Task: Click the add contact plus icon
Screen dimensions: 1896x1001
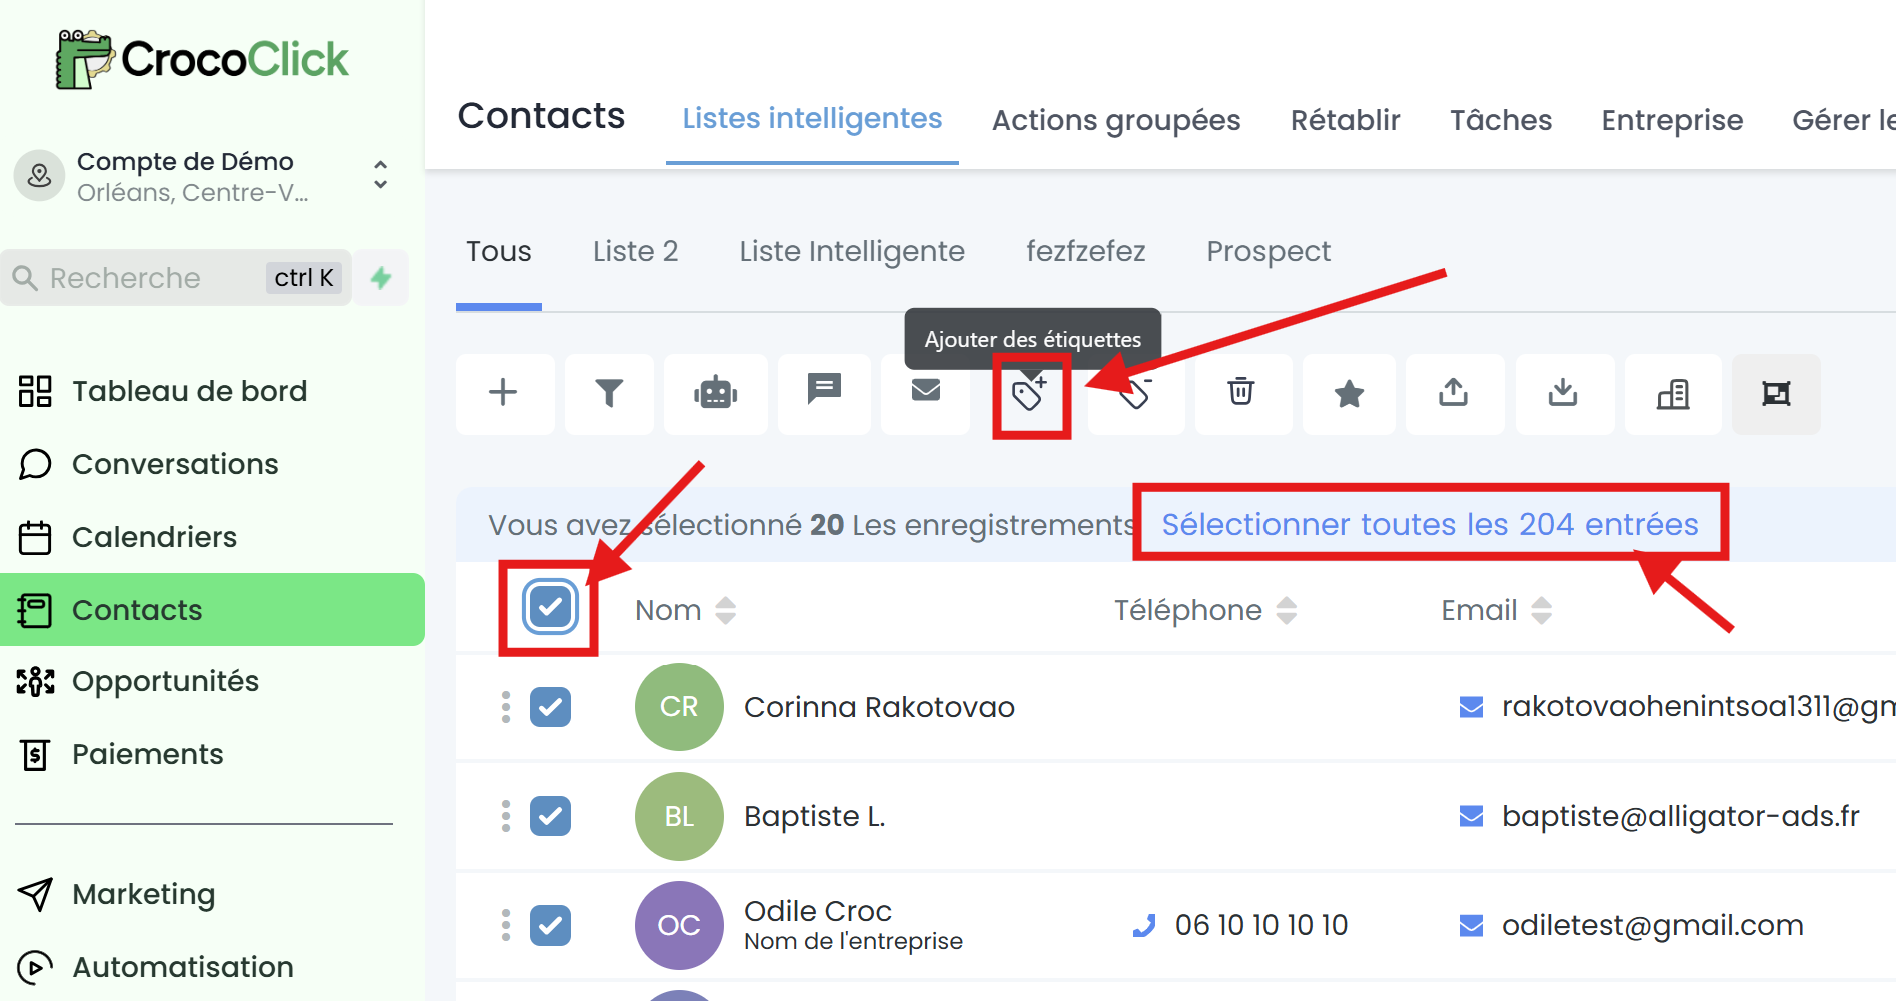Action: 504,393
